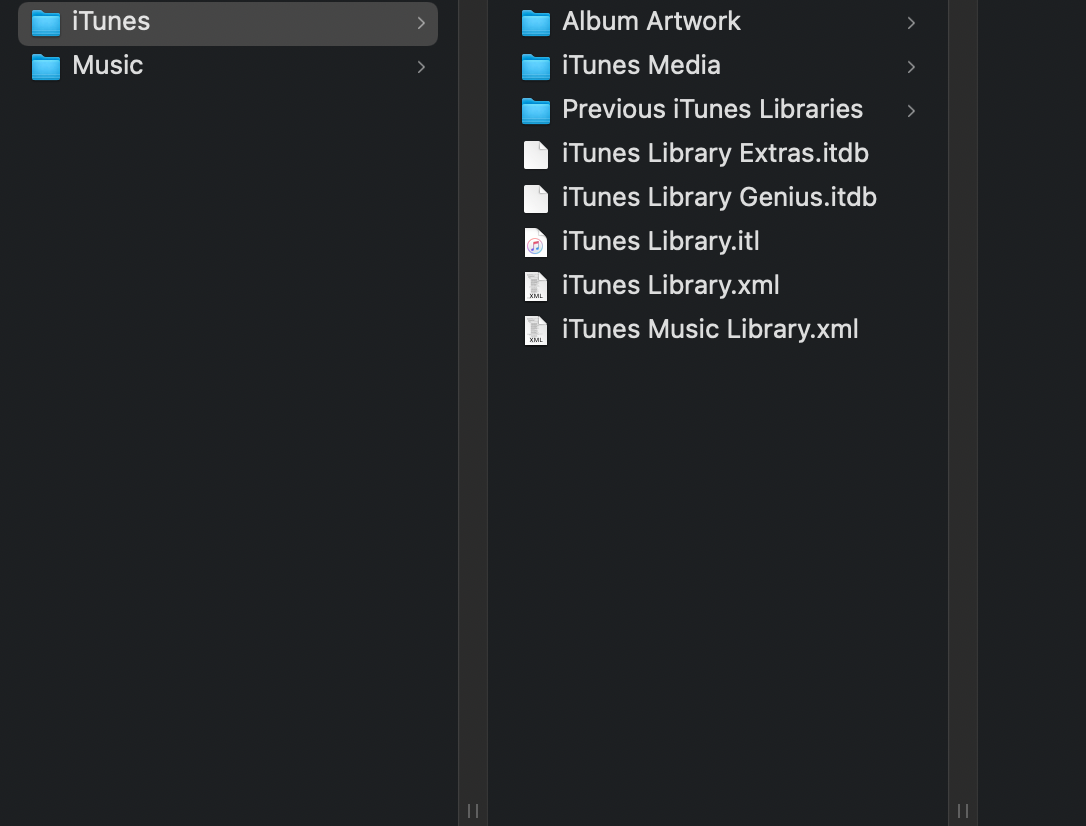The width and height of the screenshot is (1086, 826).
Task: Expand Previous iTunes Libraries chevron
Action: [x=911, y=111]
